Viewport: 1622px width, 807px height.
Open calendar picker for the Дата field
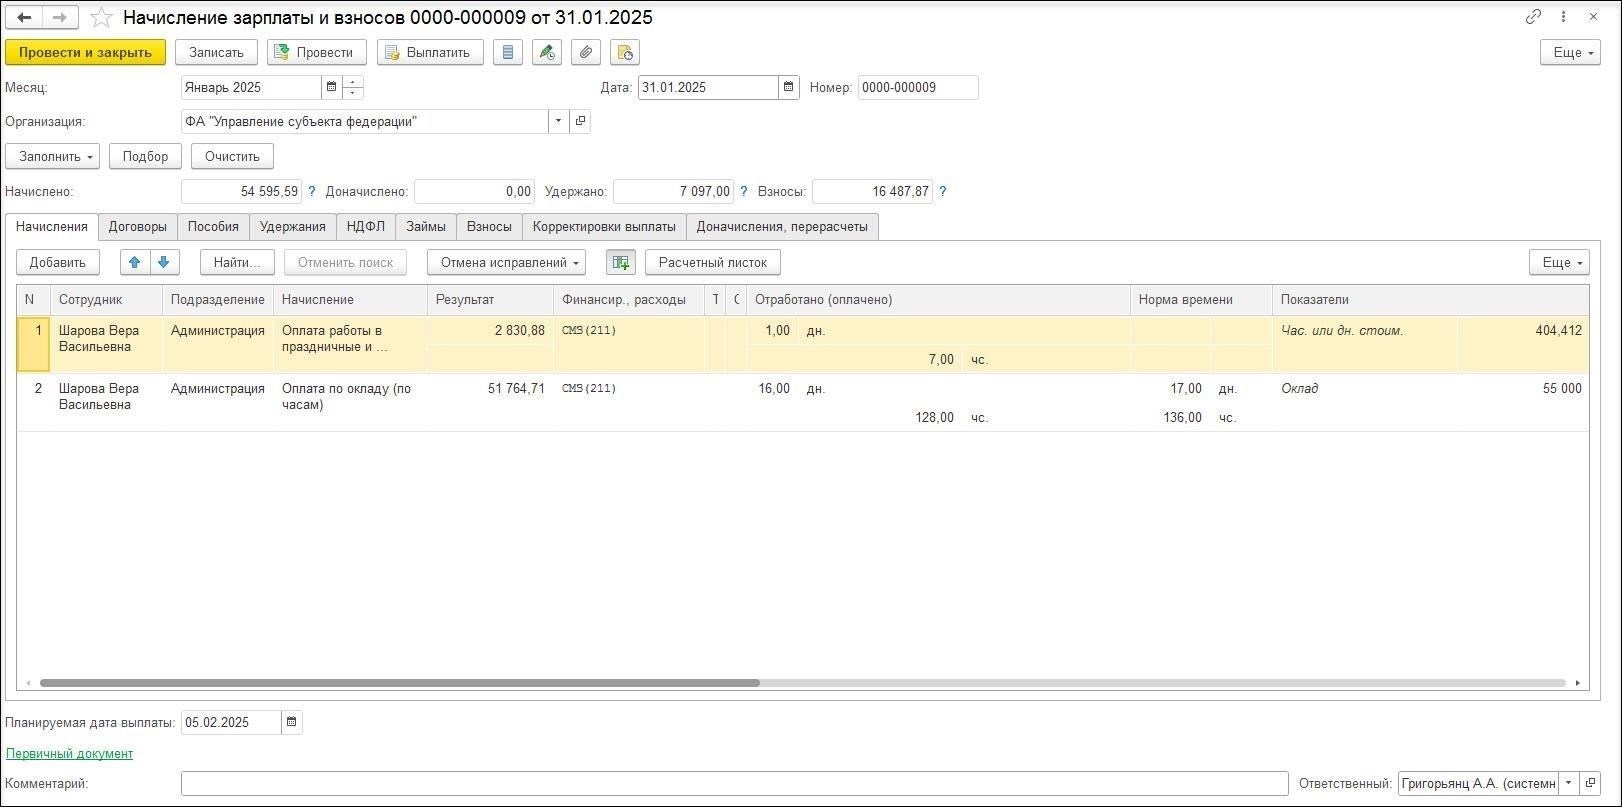[789, 87]
